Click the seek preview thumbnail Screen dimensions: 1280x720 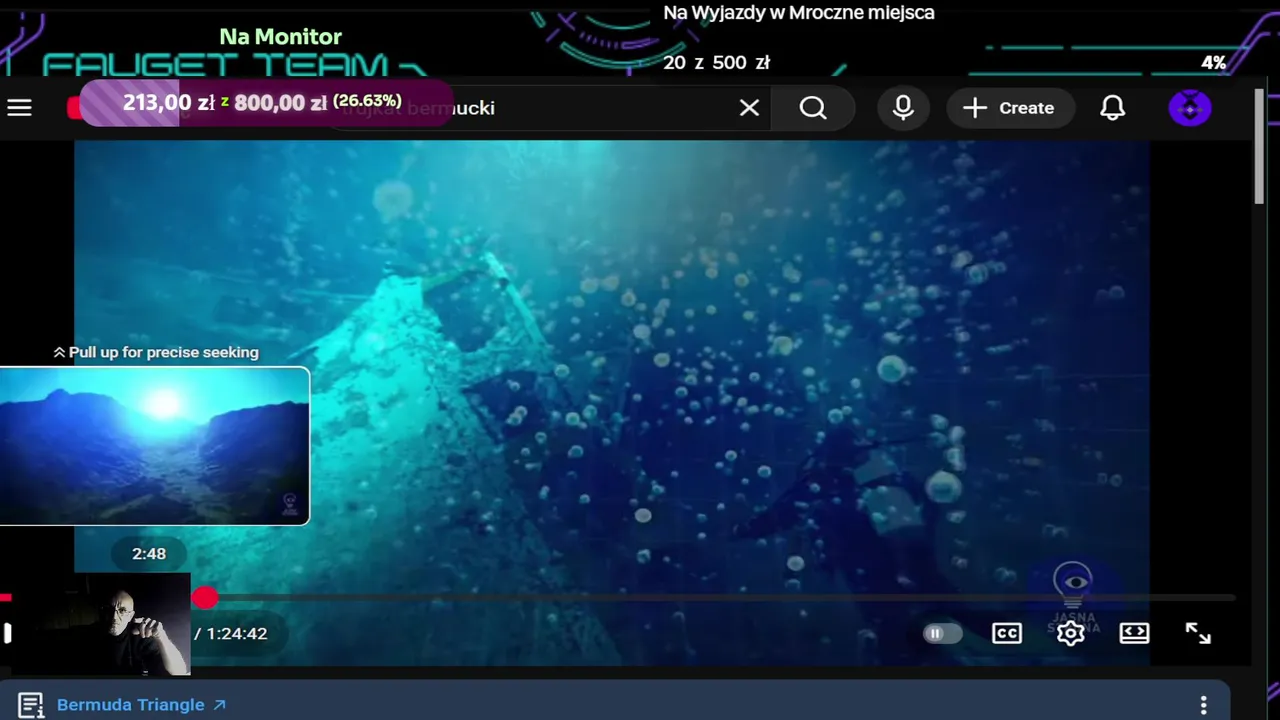coord(155,446)
